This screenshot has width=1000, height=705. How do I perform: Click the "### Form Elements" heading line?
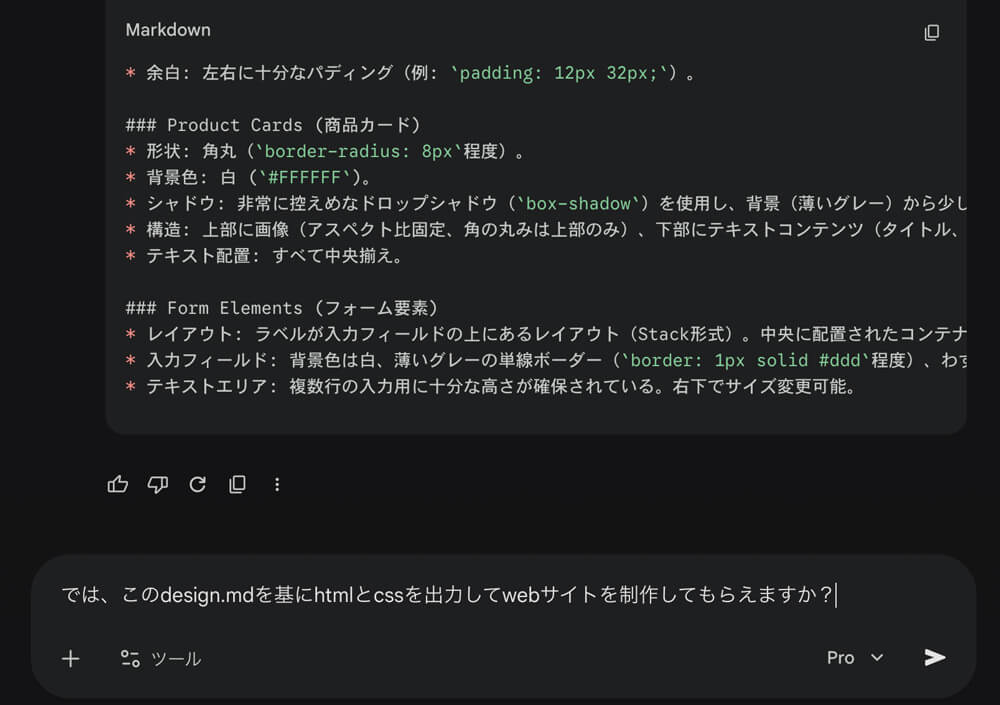282,308
